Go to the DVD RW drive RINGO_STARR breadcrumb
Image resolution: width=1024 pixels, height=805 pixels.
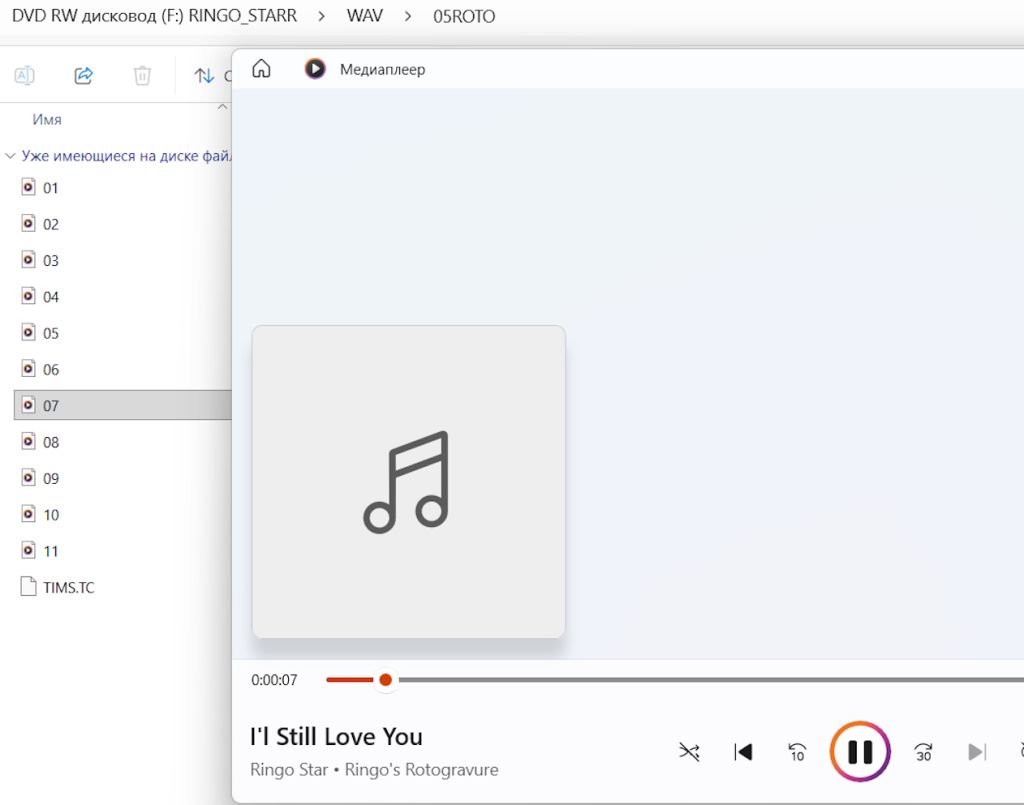(x=154, y=16)
